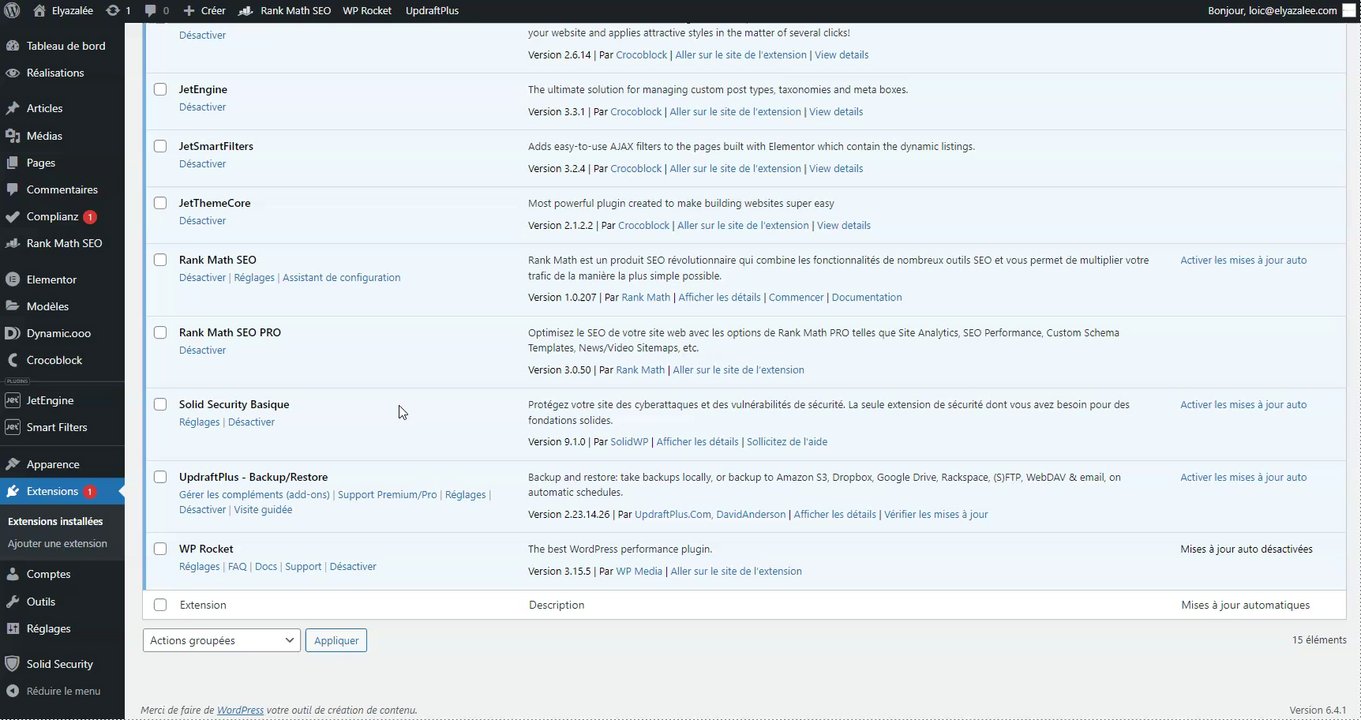Viewport: 1361px width, 720px height.
Task: Open SolidWP author link
Action: coord(630,442)
